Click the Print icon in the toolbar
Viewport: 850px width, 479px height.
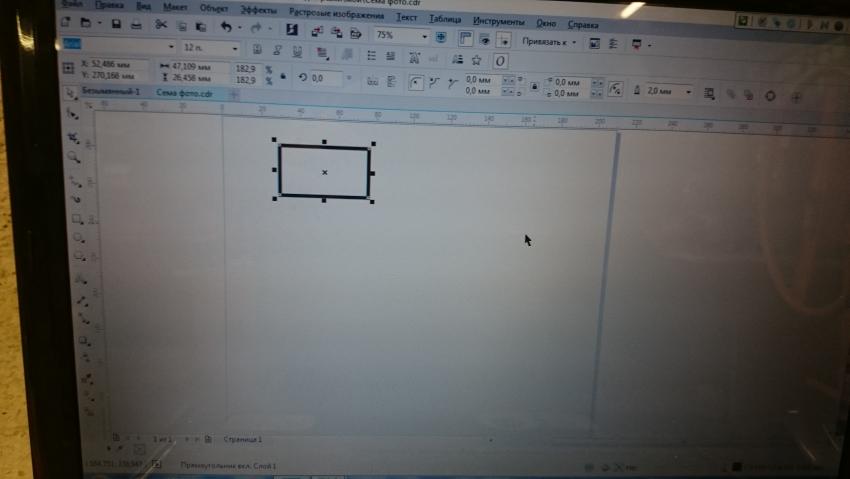[x=135, y=24]
